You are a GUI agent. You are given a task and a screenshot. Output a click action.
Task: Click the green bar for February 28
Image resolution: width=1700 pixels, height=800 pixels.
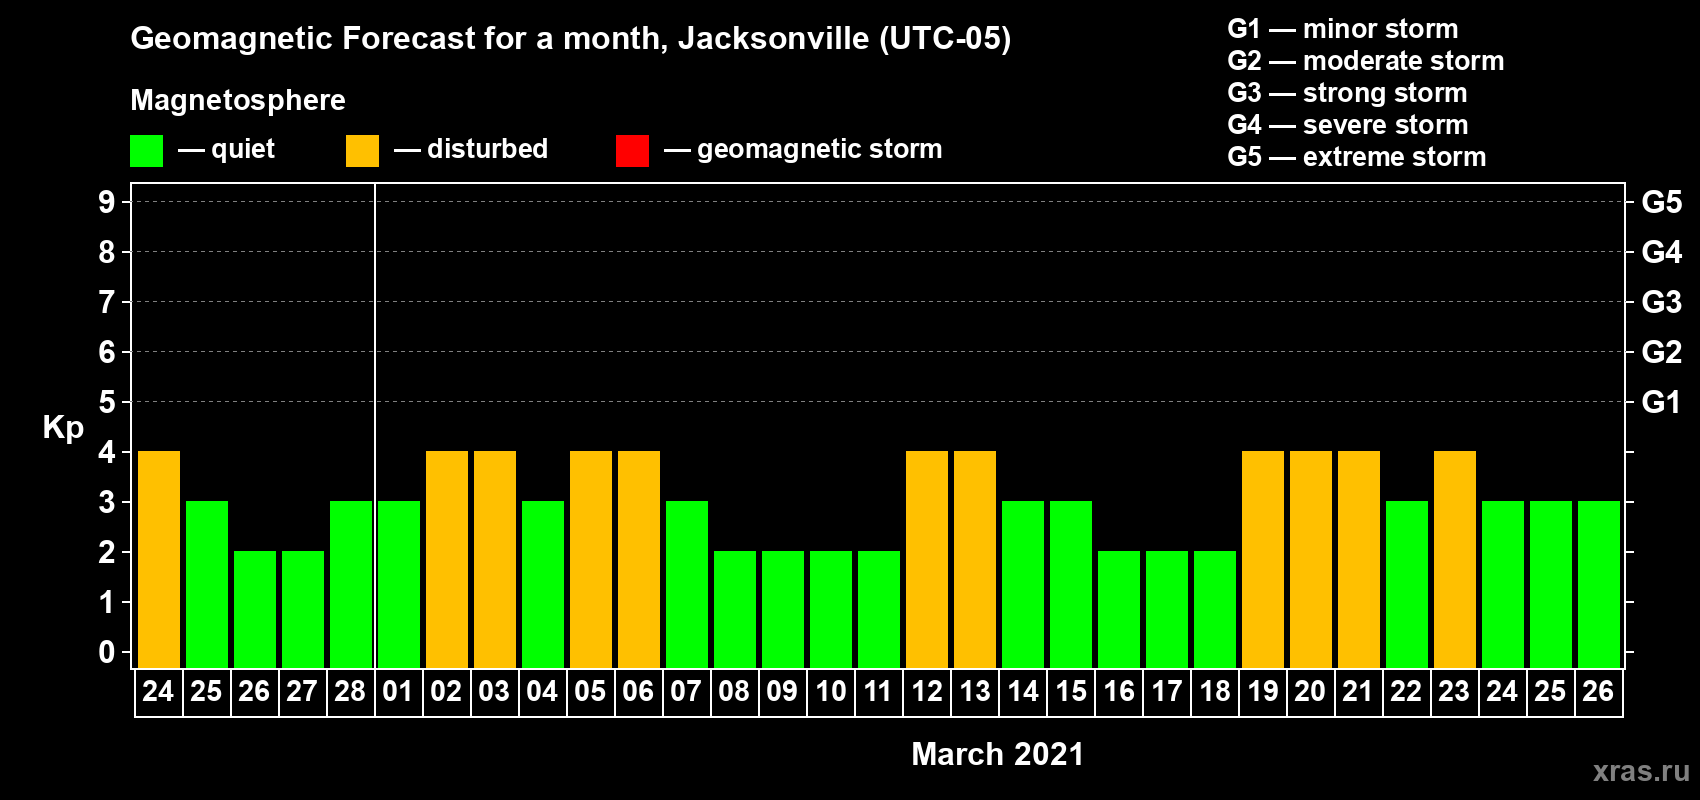pyautogui.click(x=351, y=585)
